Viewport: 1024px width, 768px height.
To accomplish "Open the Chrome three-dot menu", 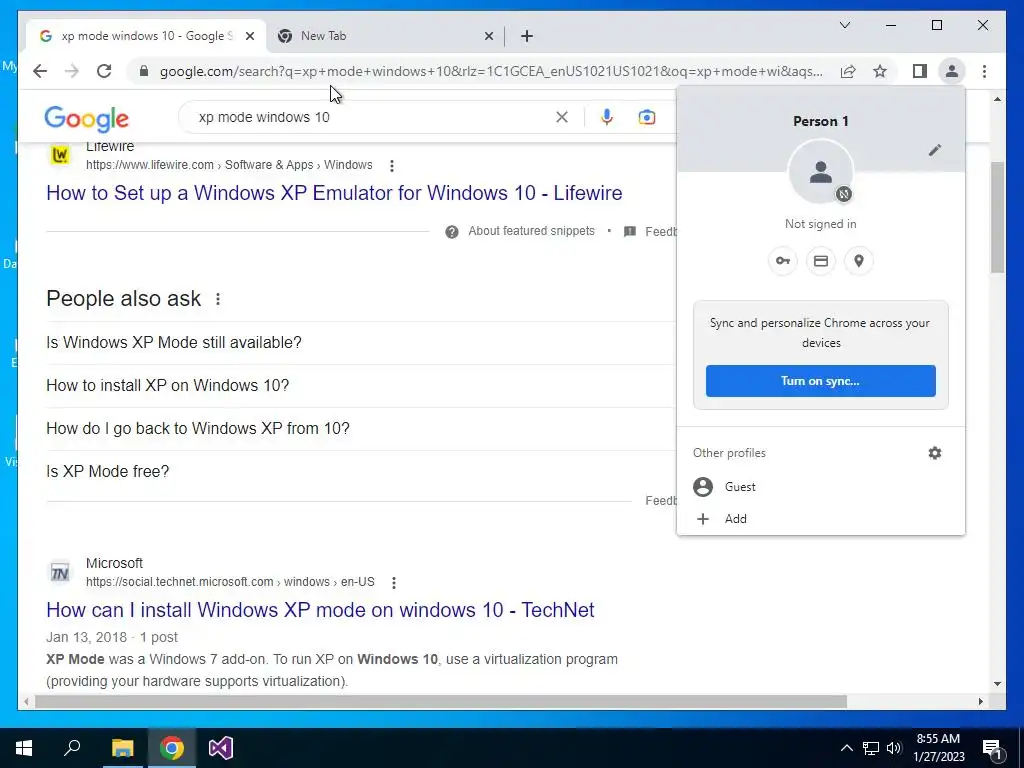I will click(x=984, y=71).
